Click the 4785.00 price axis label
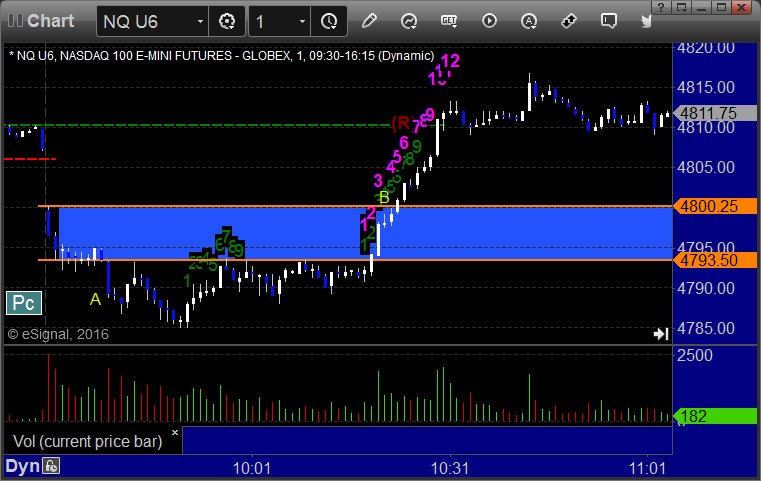Screen dimensions: 761x481 point(706,328)
